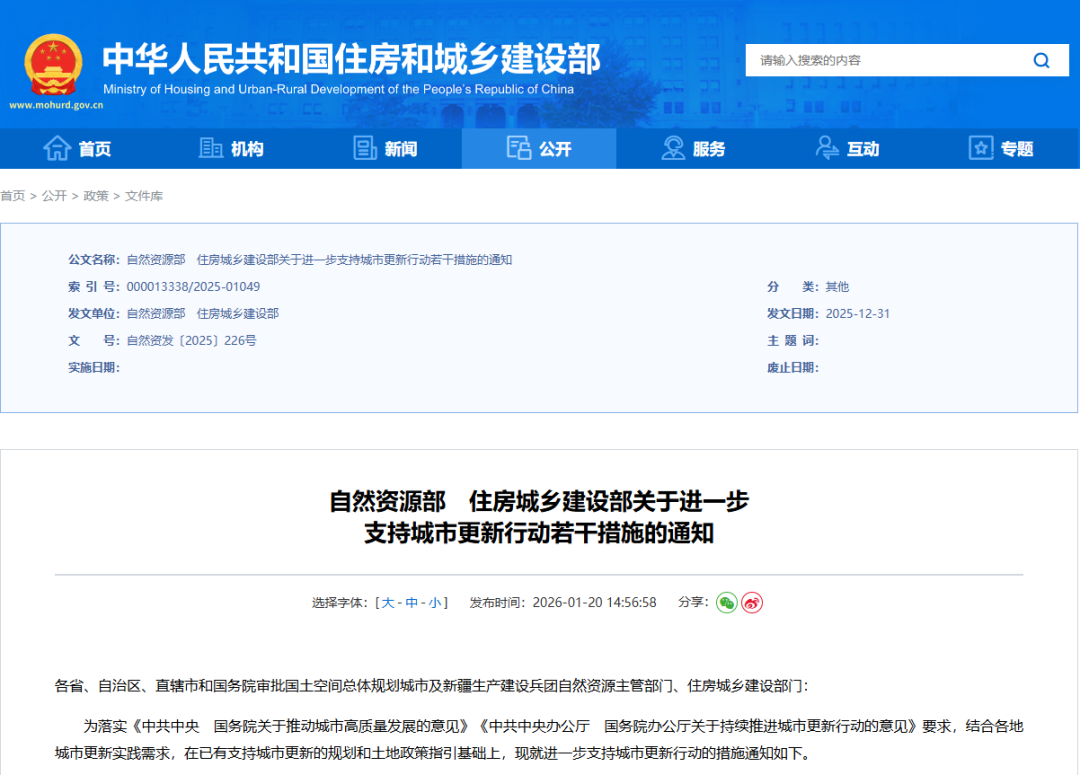The height and width of the screenshot is (775, 1080).
Task: Click the 新闻 newspaper icon
Action: point(365,148)
